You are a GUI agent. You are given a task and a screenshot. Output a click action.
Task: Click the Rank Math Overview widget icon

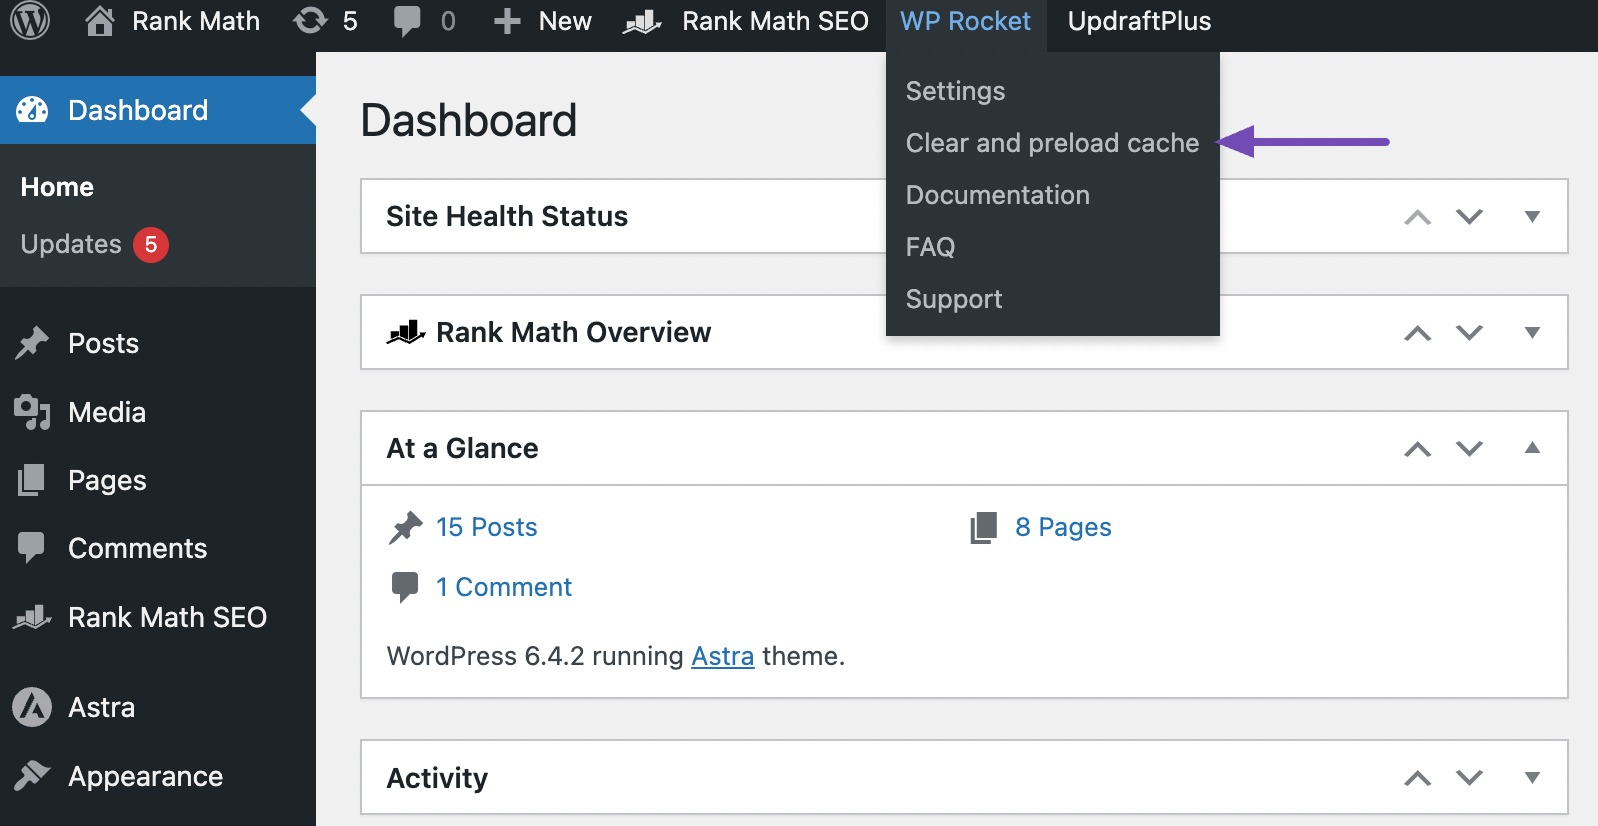click(x=406, y=332)
